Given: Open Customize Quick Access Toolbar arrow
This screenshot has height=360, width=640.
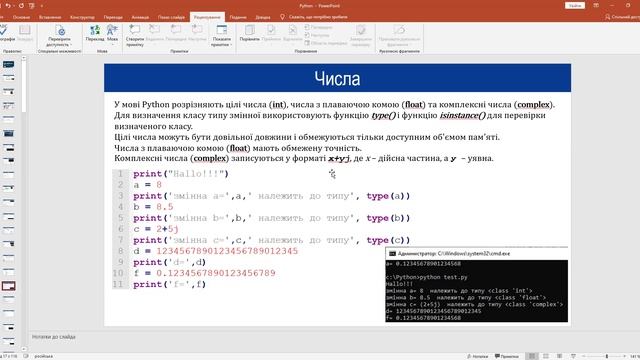Looking at the screenshot, I should point(42,6).
